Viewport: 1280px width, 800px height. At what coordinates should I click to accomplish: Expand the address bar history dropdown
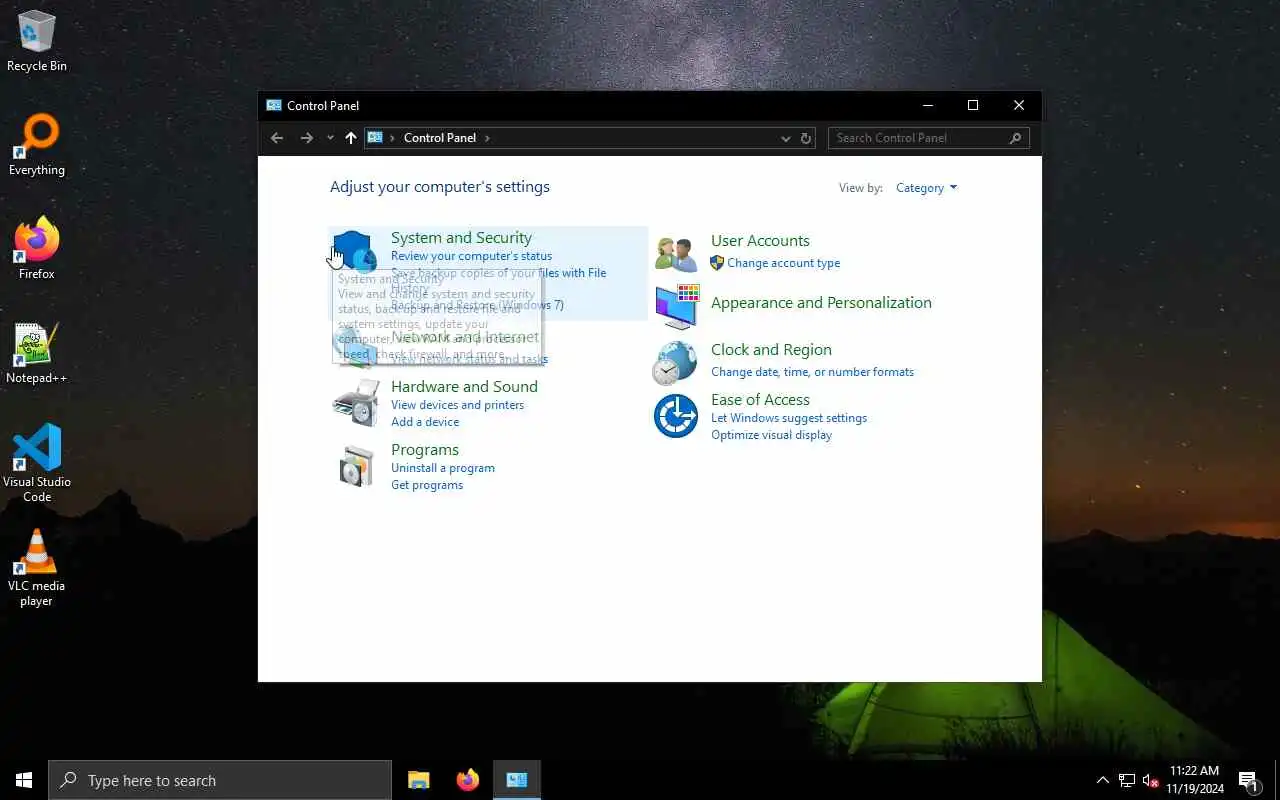tap(786, 138)
